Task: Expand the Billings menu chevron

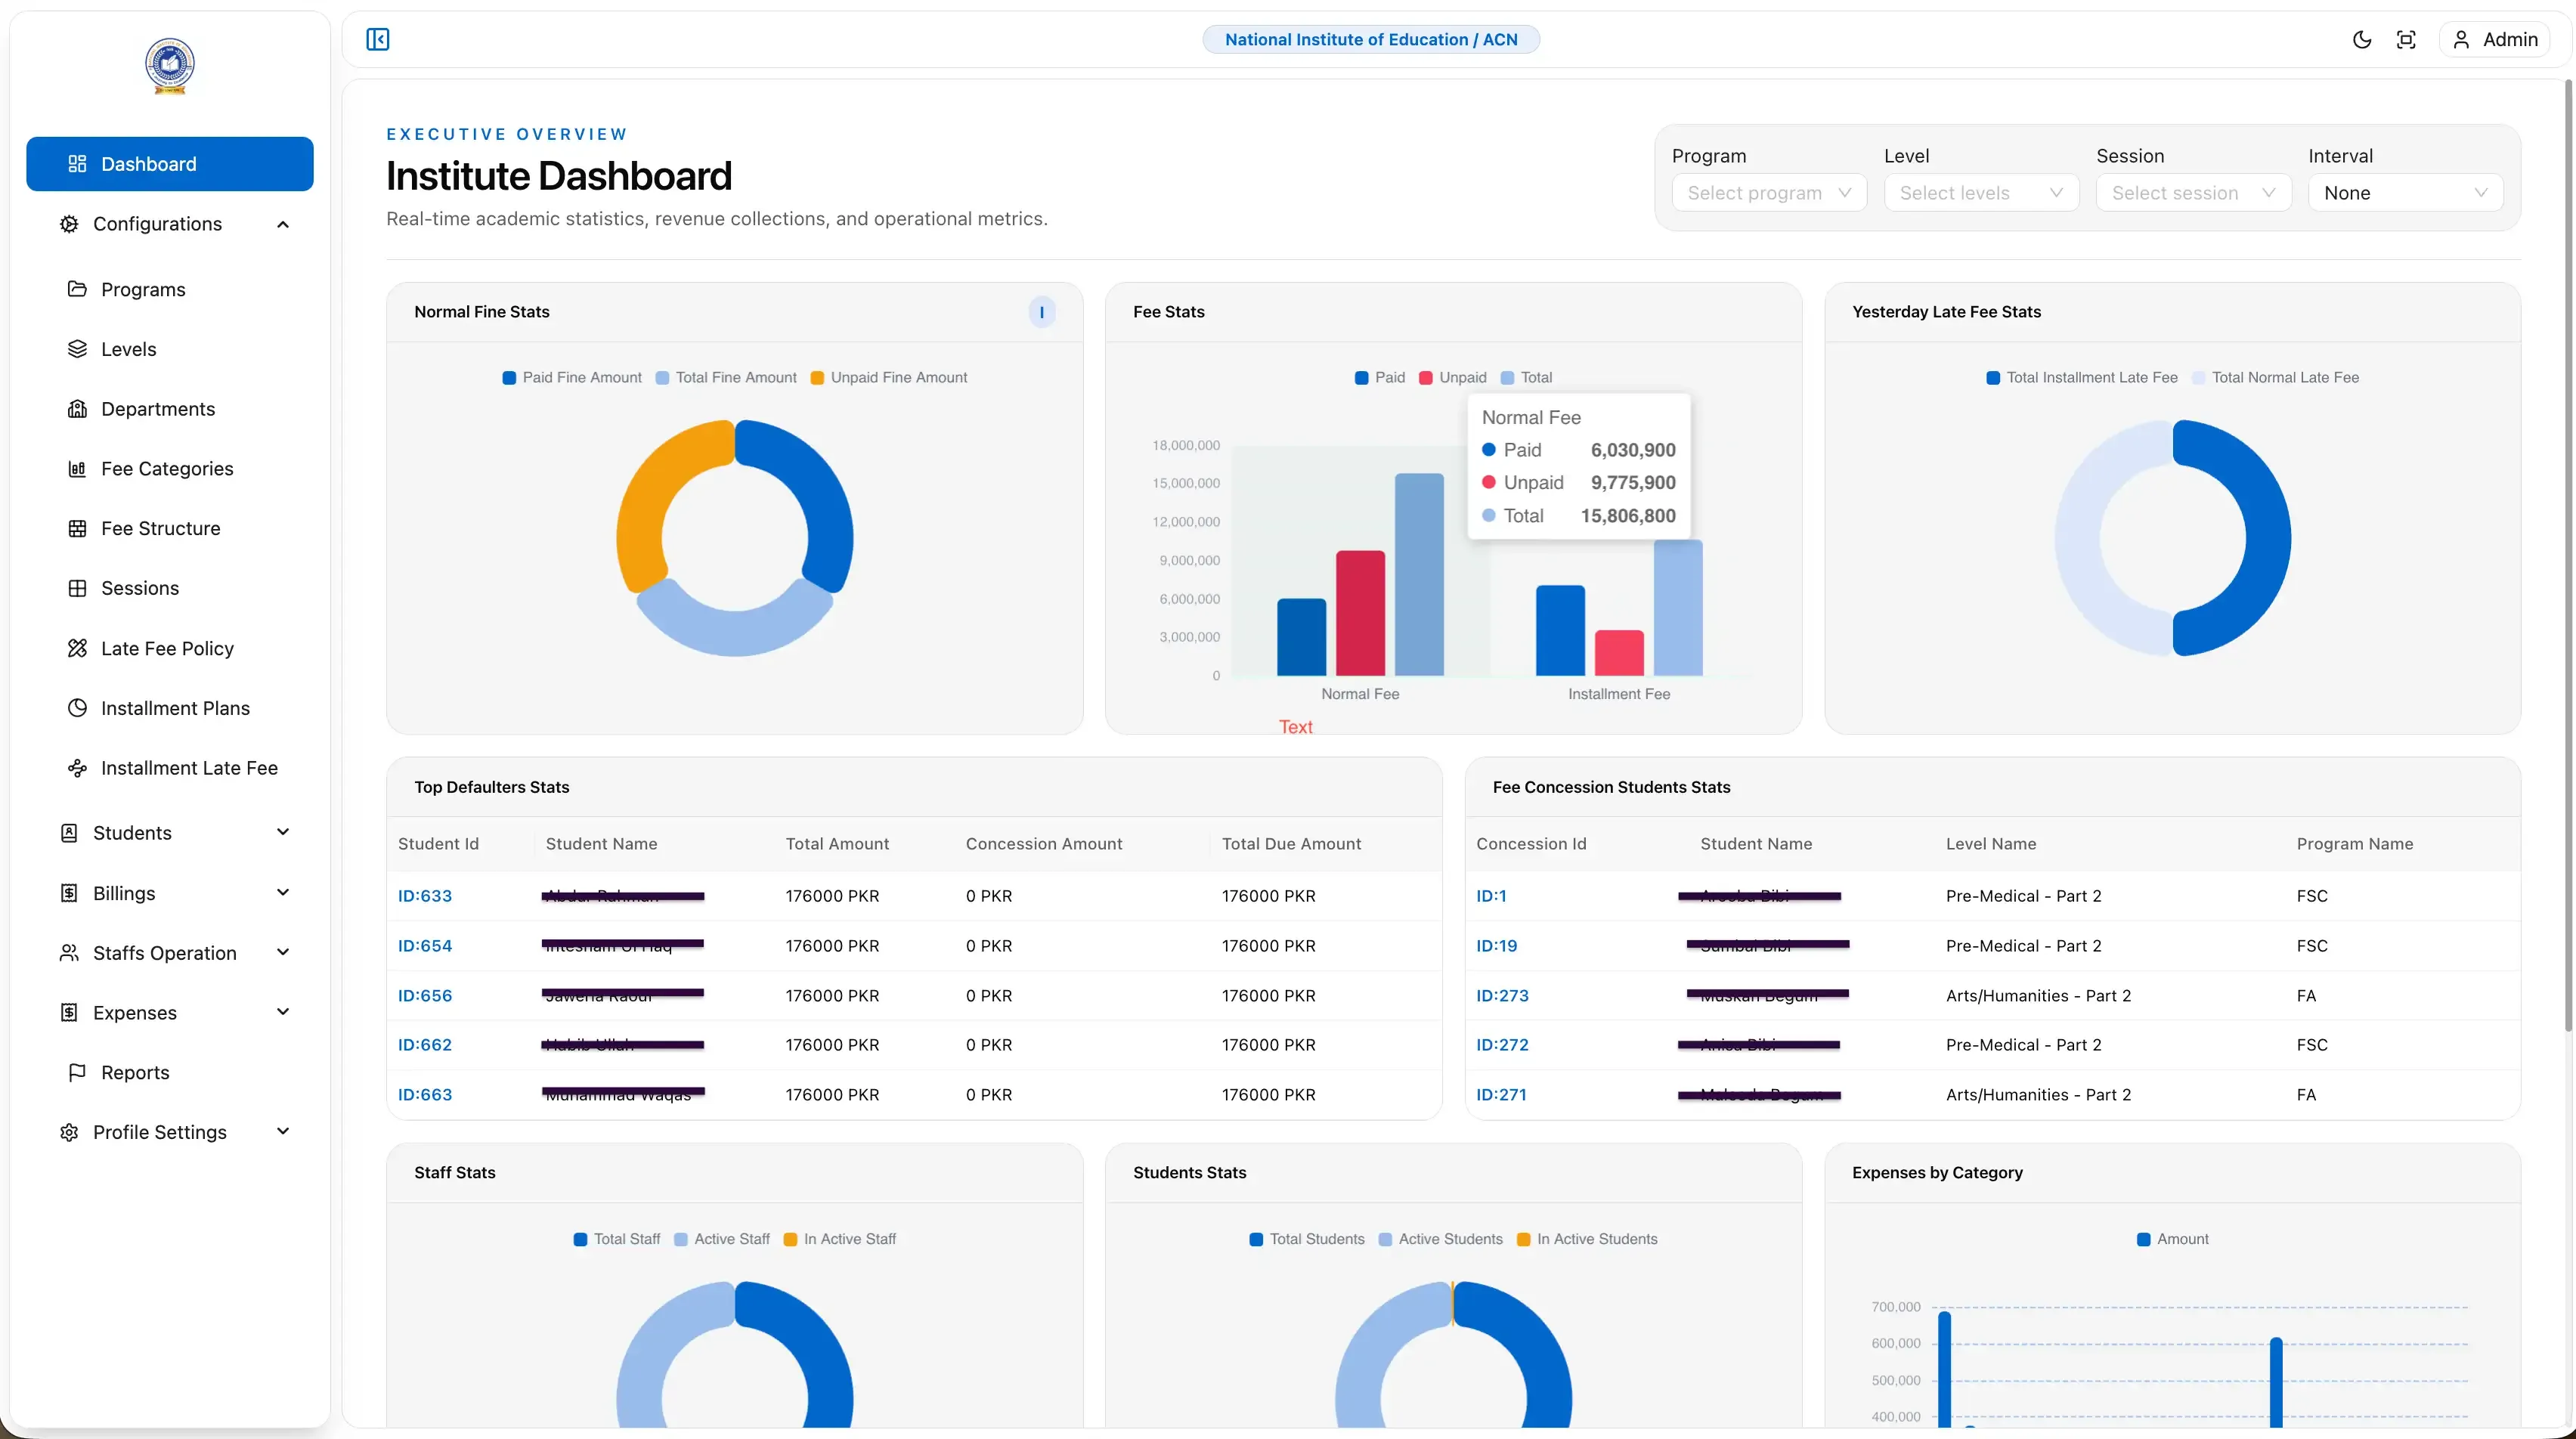Action: (x=283, y=892)
